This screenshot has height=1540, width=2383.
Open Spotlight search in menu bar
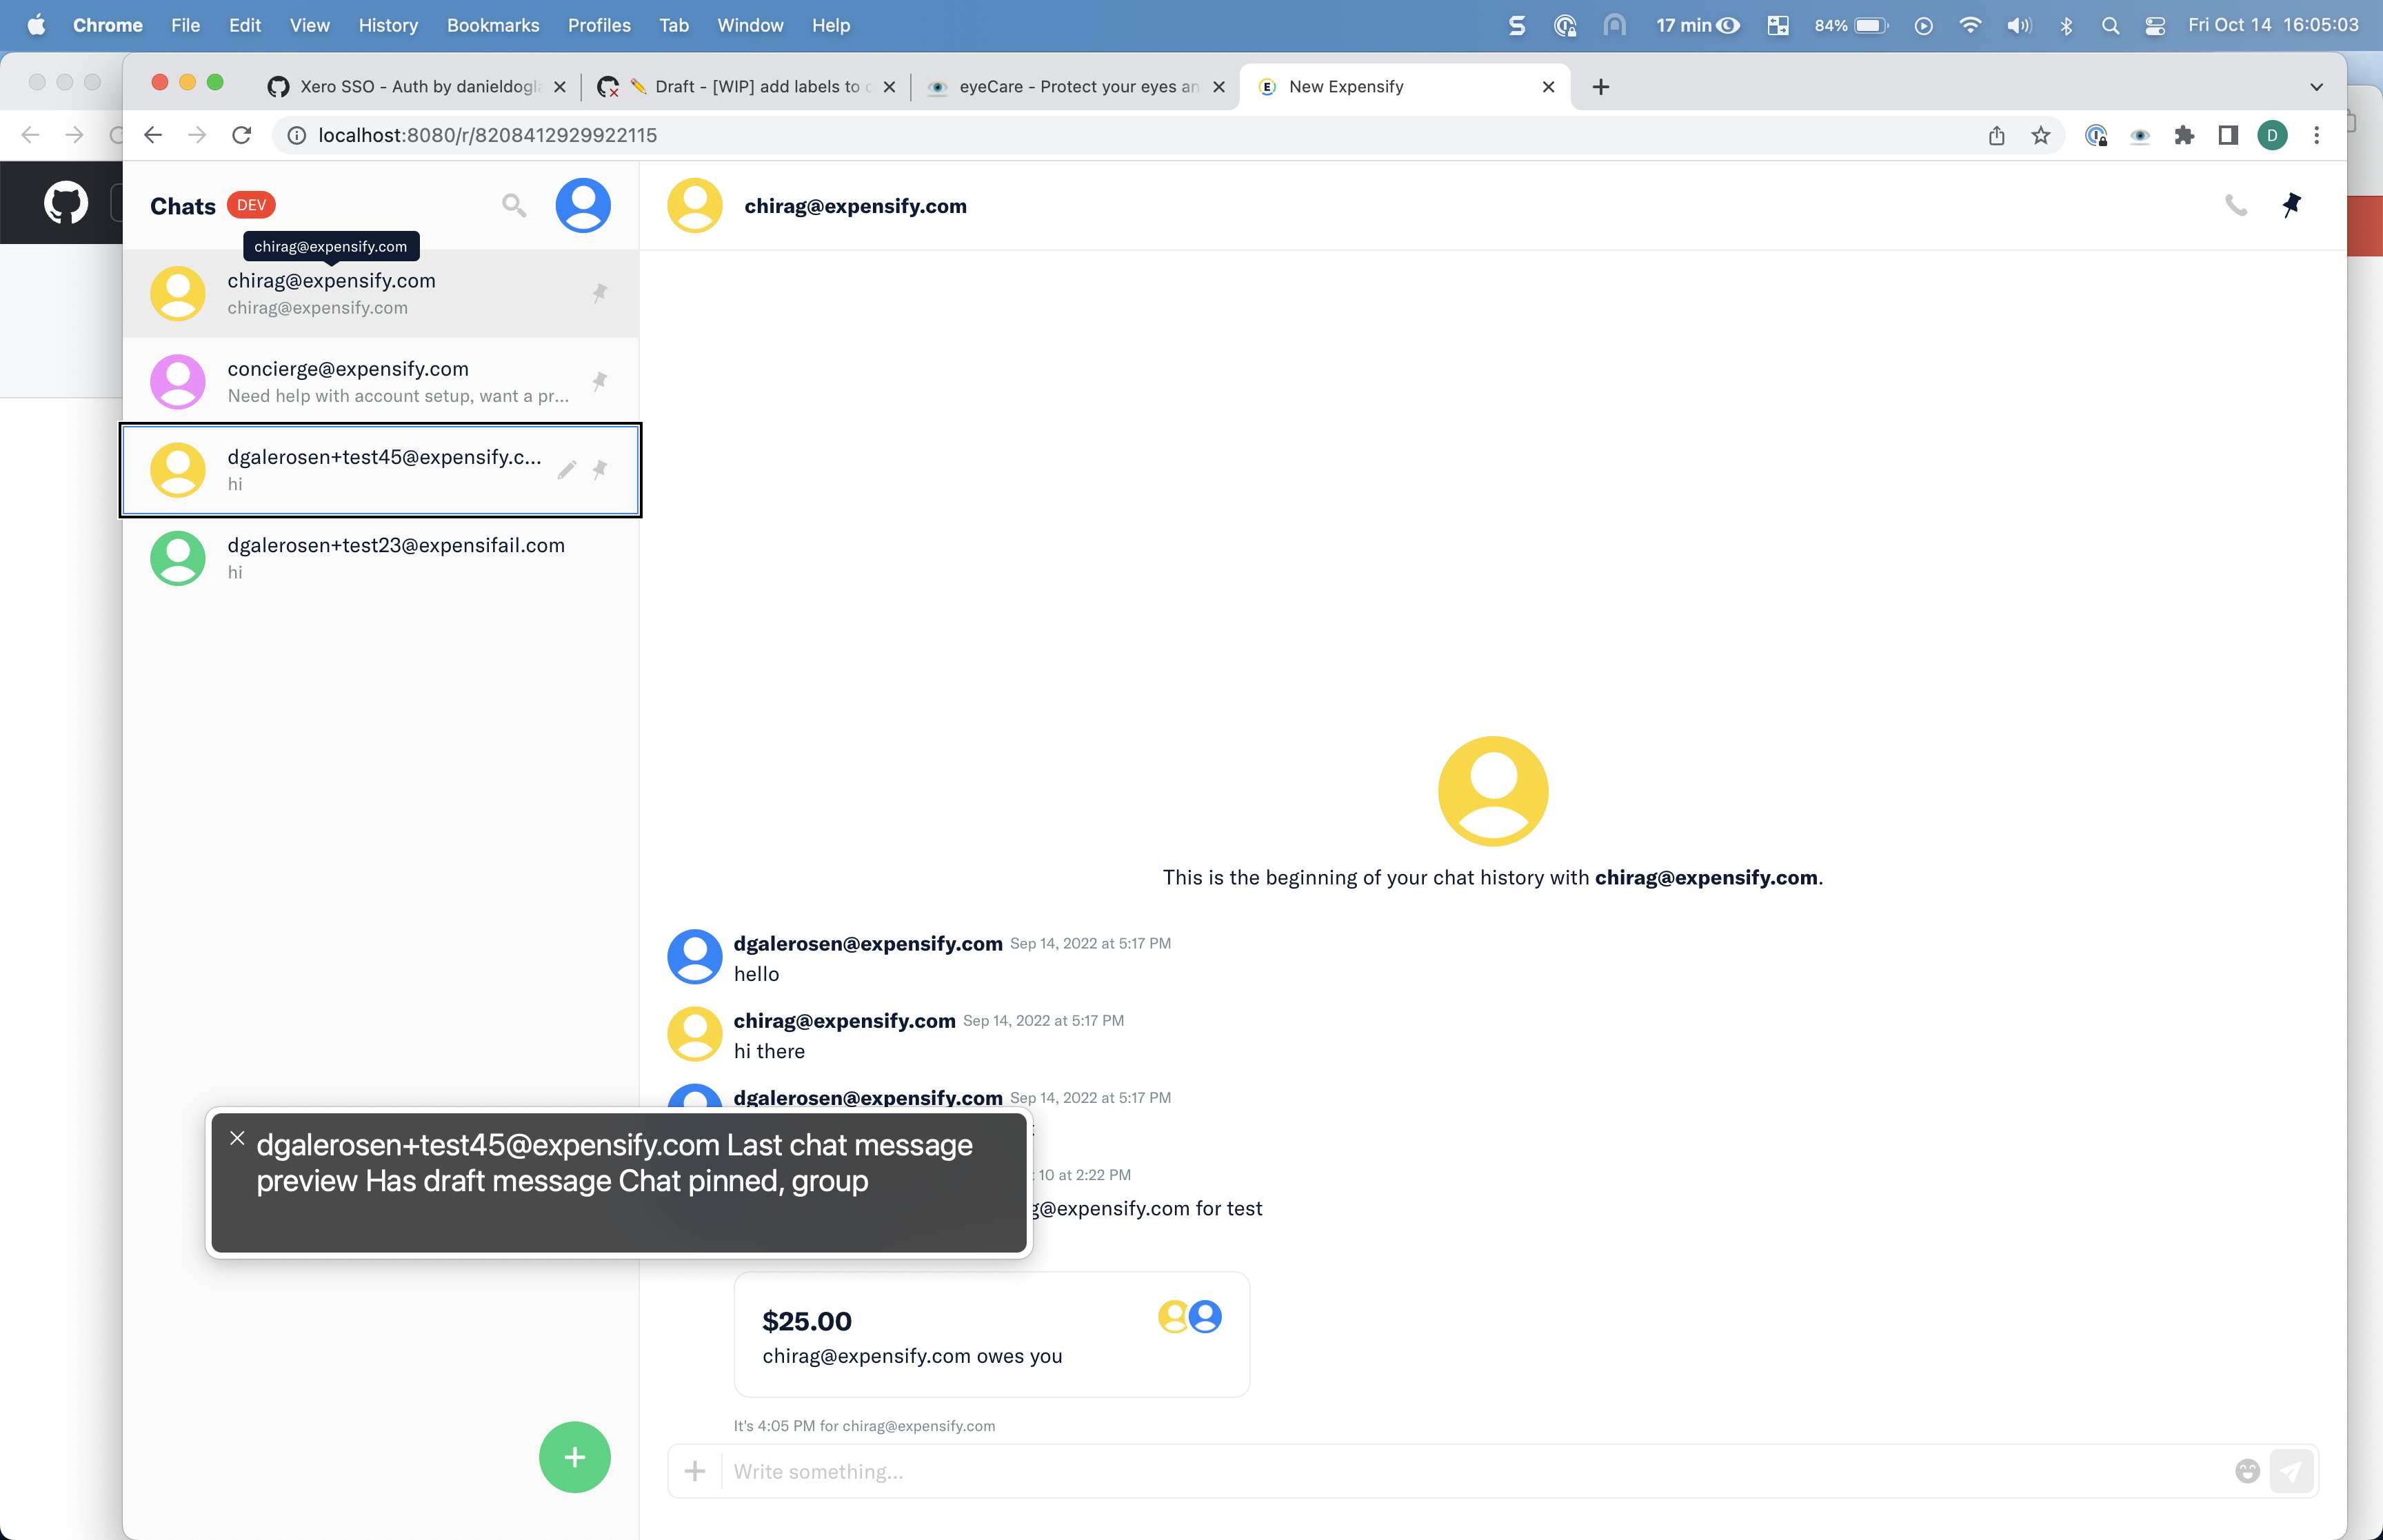2110,25
